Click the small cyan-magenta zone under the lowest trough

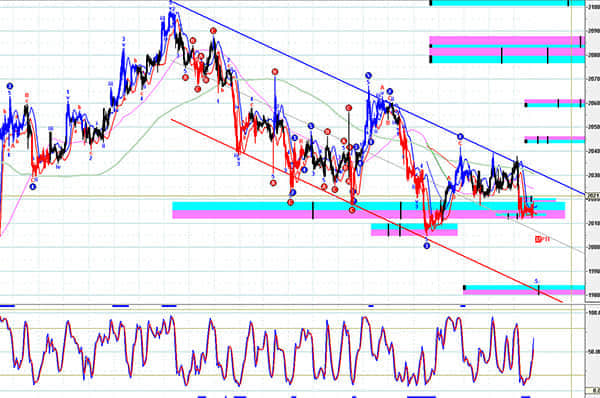coord(414,230)
